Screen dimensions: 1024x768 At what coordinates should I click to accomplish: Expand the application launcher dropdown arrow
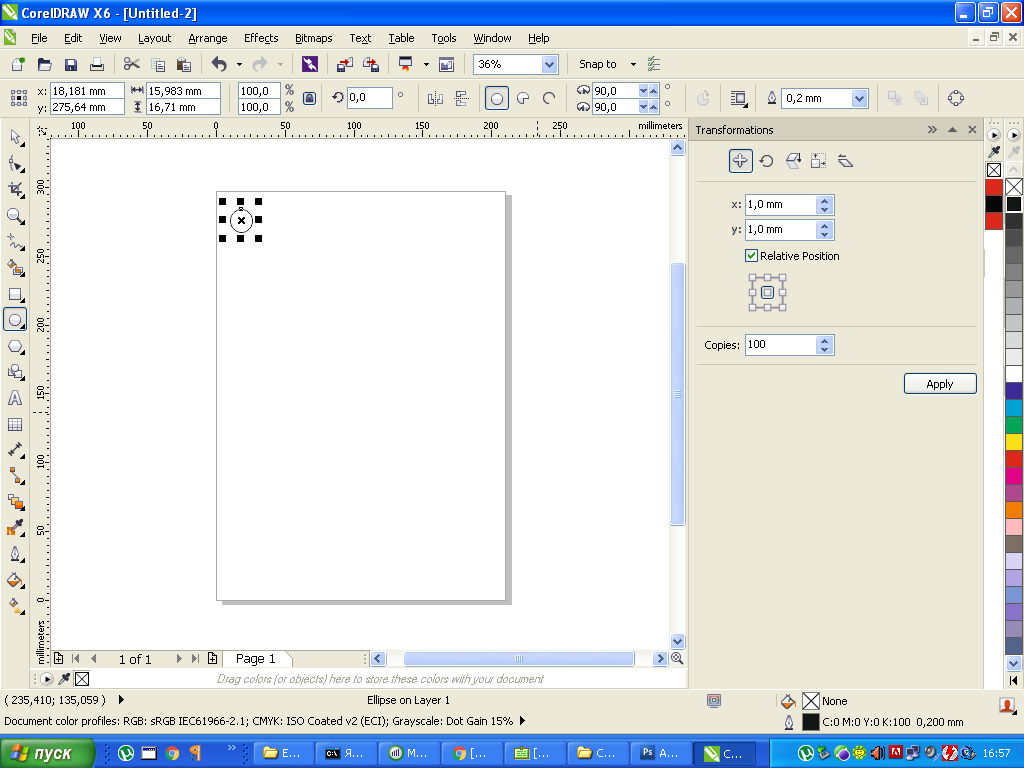point(426,64)
